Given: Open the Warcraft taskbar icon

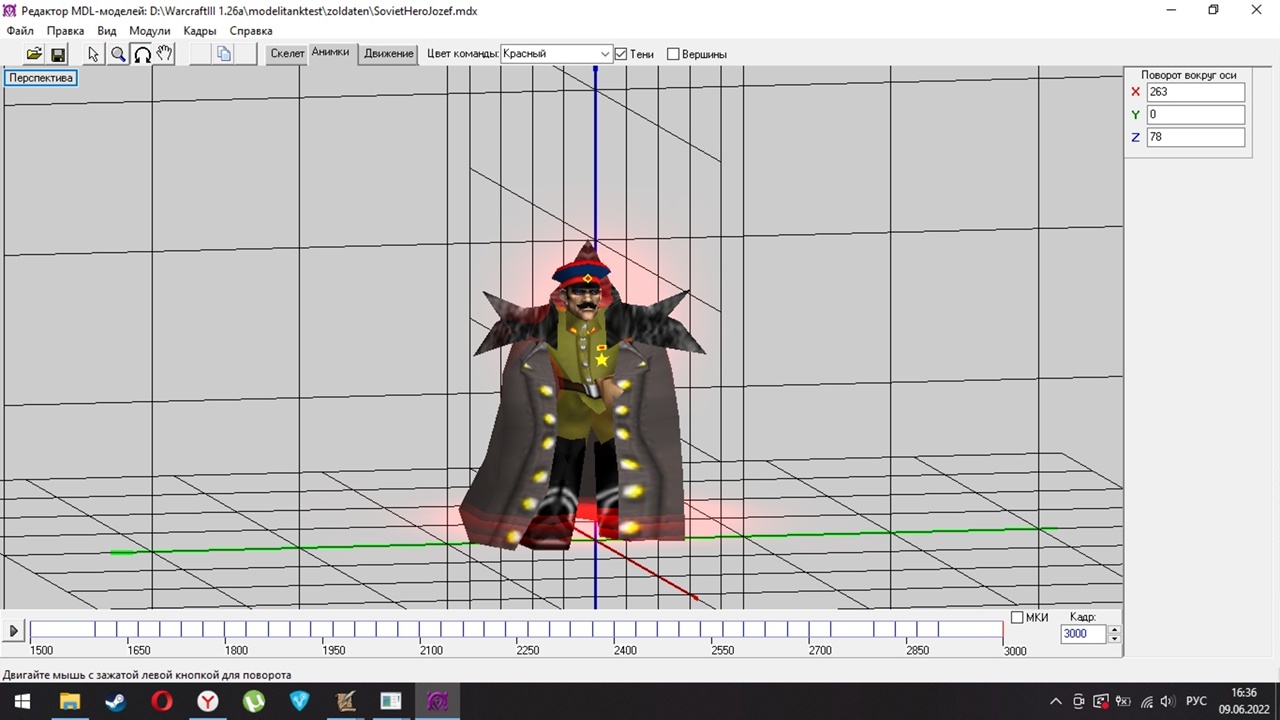Looking at the screenshot, I should point(345,702).
